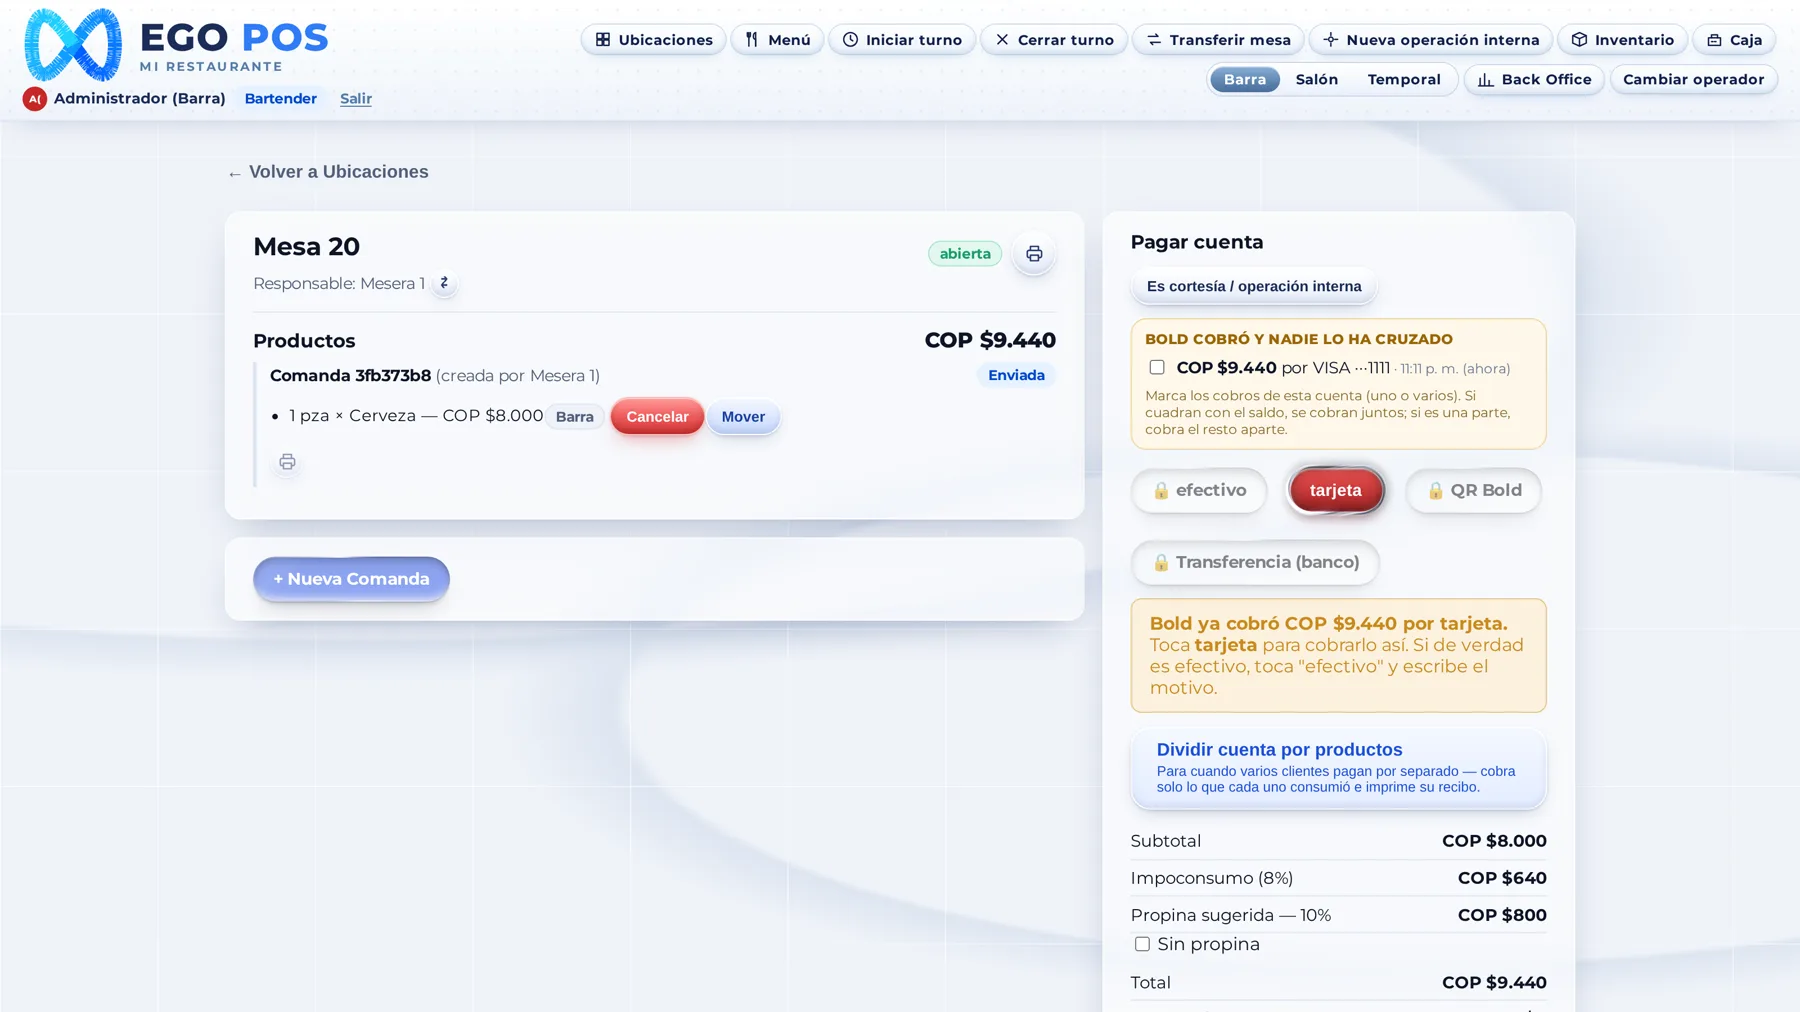Click Total COP $9.440 value

[x=1494, y=983]
